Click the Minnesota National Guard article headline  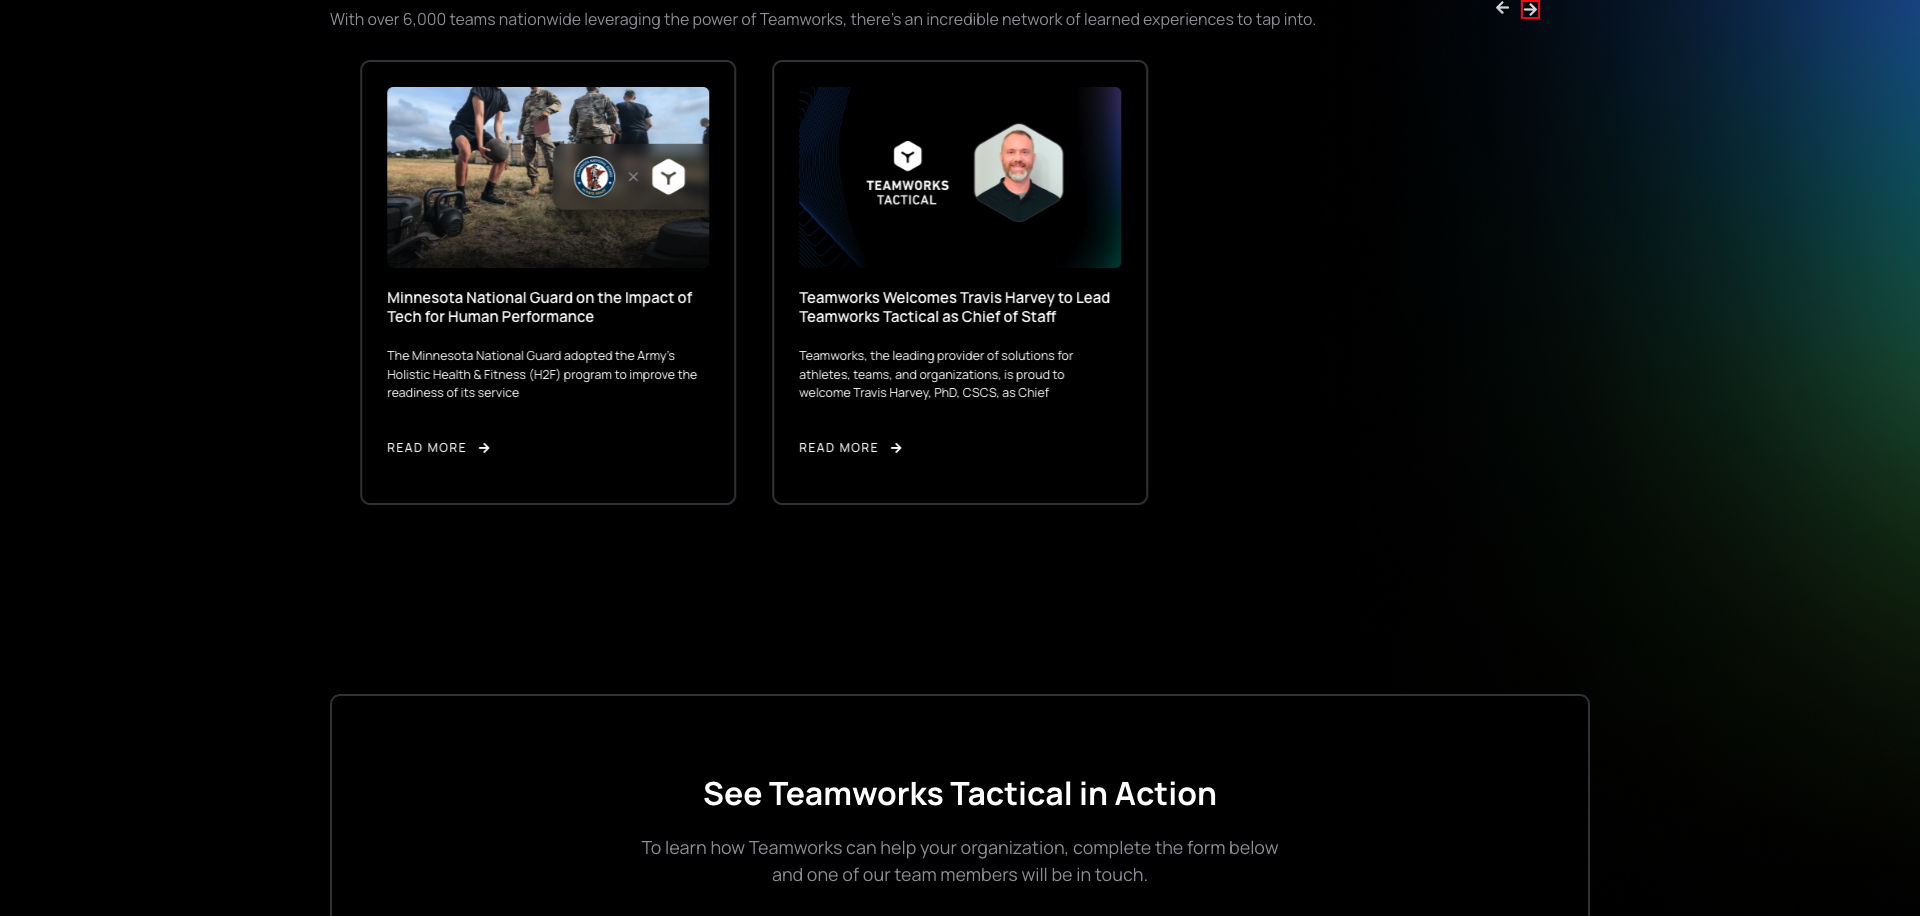(539, 307)
